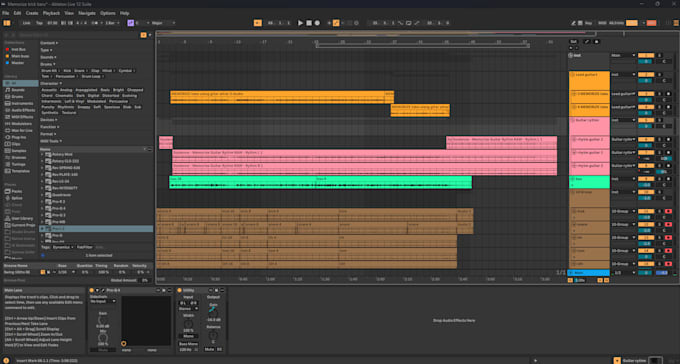Adjust the Utility Balance knob
The image size is (680, 364).
(213, 335)
